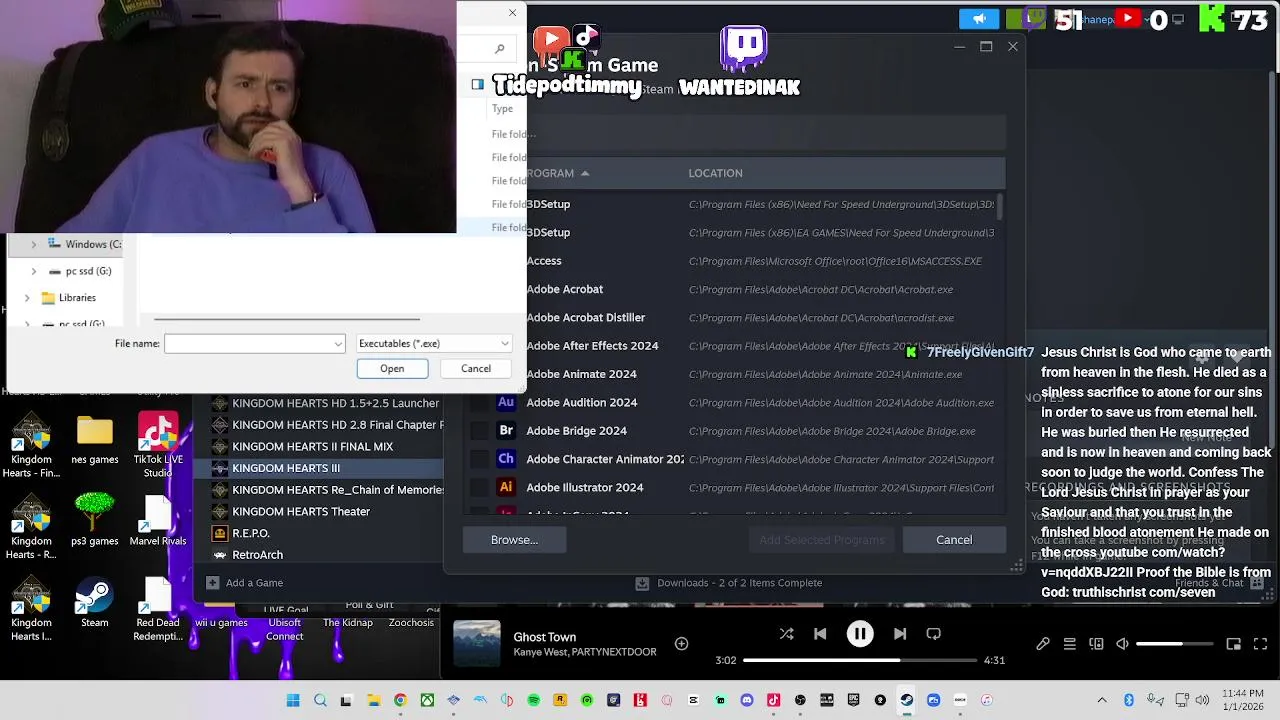Open taskbar search
1280x720 pixels.
pyautogui.click(x=320, y=700)
